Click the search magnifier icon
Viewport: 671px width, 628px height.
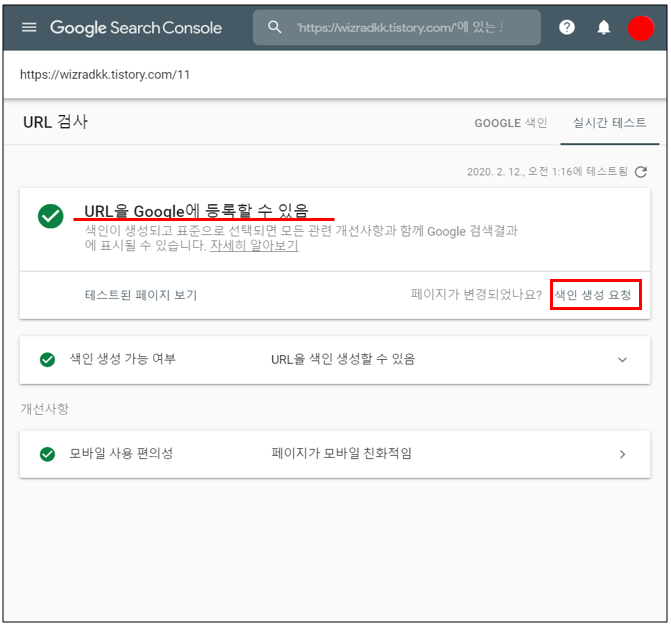[x=274, y=27]
